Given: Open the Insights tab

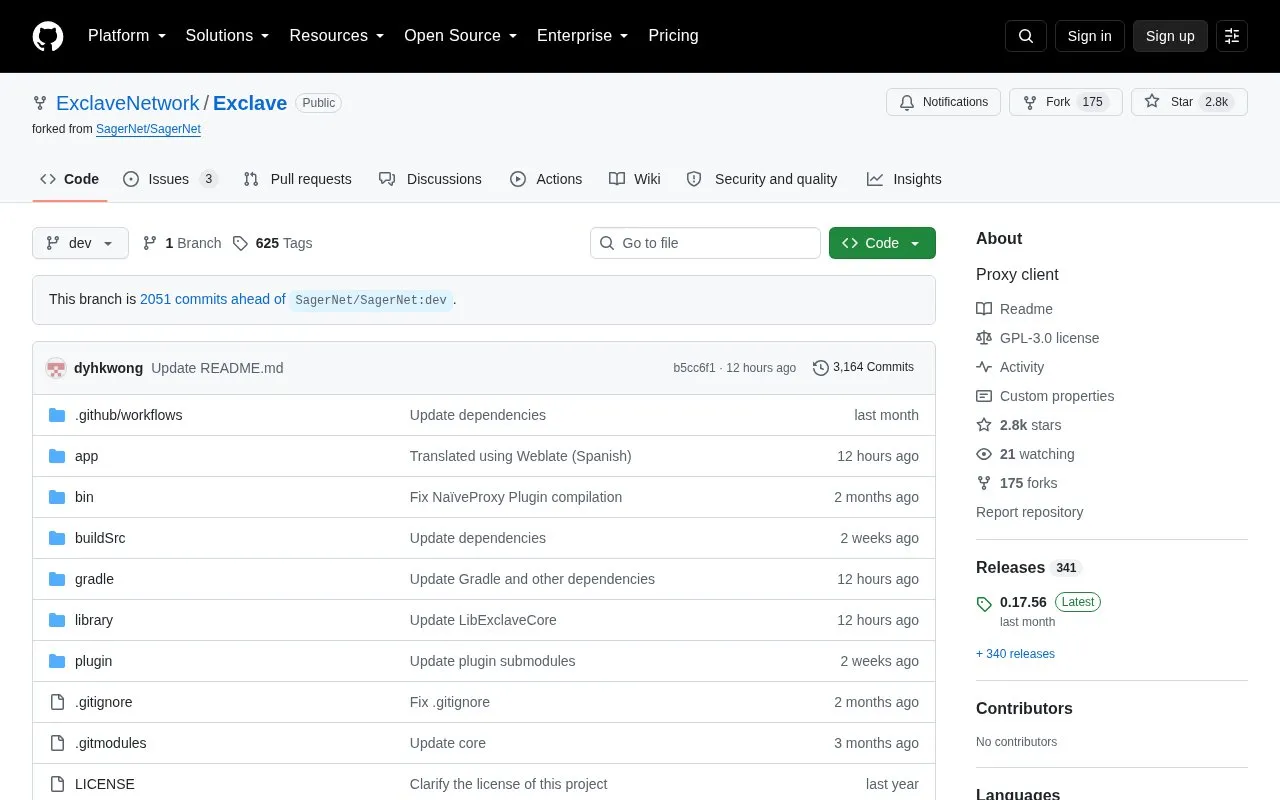Looking at the screenshot, I should pos(904,179).
